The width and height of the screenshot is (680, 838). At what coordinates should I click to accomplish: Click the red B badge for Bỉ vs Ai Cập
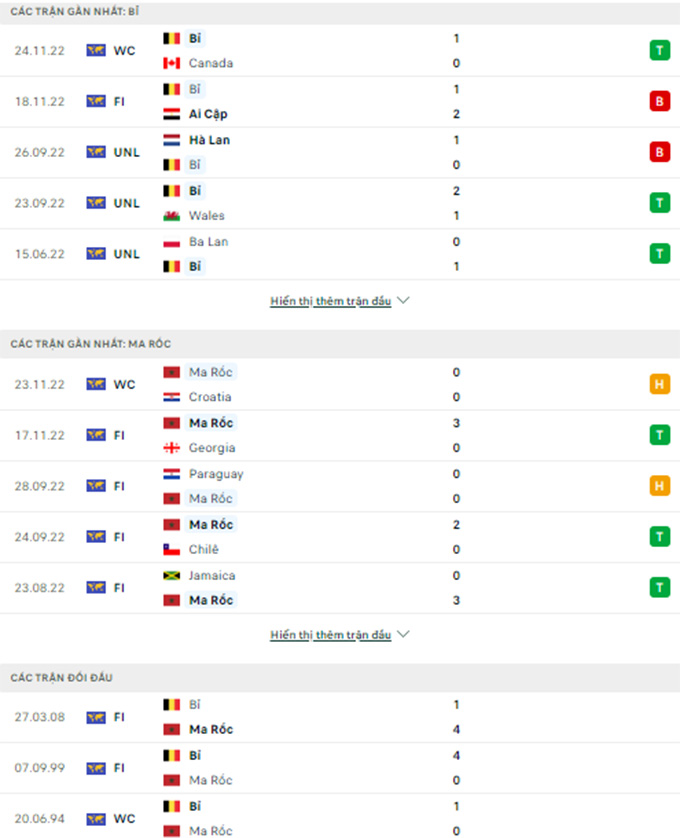click(659, 101)
